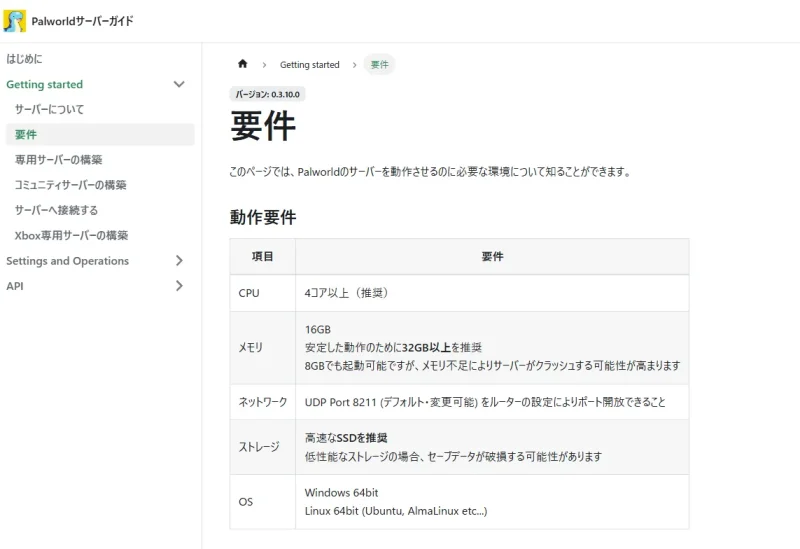Click the 低性能なストレージの場合 warning line
Viewport: 800px width, 549px height.
(x=453, y=456)
